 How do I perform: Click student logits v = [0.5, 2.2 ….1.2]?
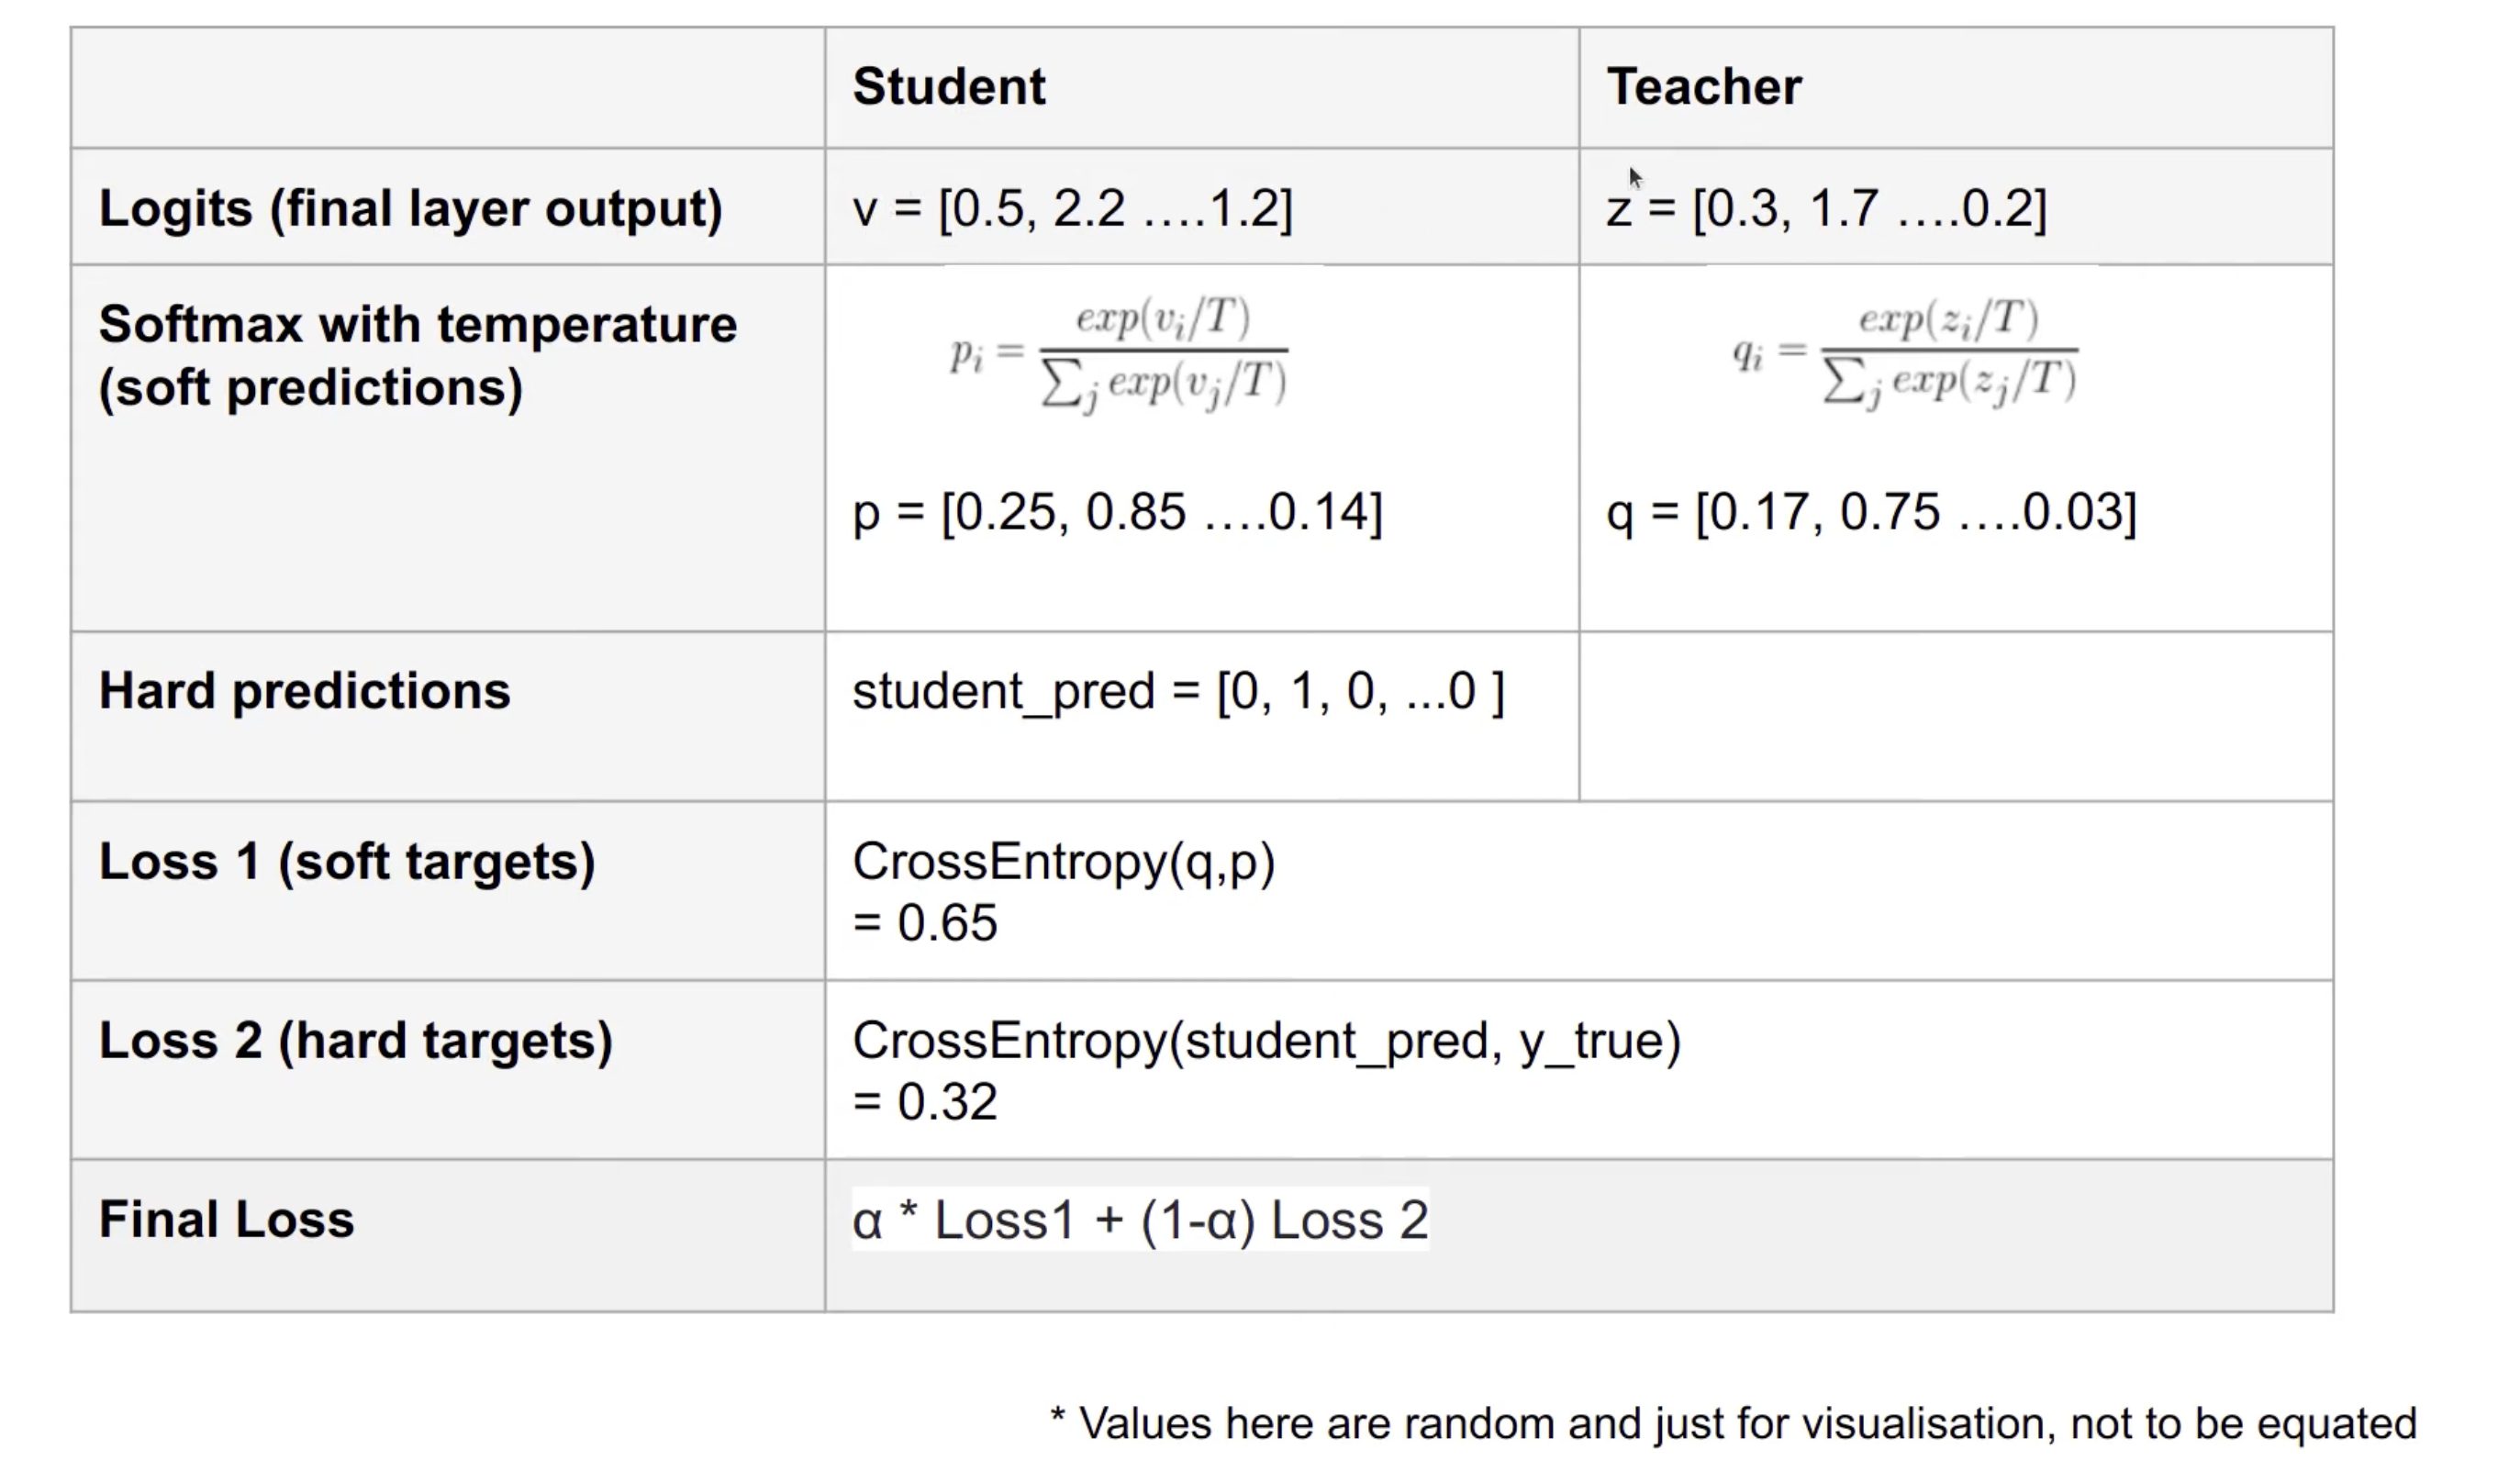1072,208
